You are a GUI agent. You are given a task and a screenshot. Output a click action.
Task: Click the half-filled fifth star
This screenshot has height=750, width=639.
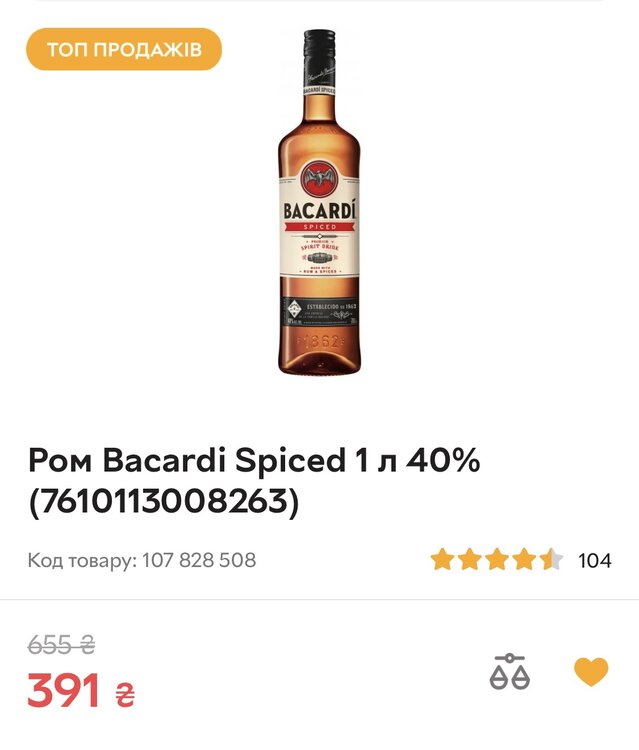coord(550,560)
